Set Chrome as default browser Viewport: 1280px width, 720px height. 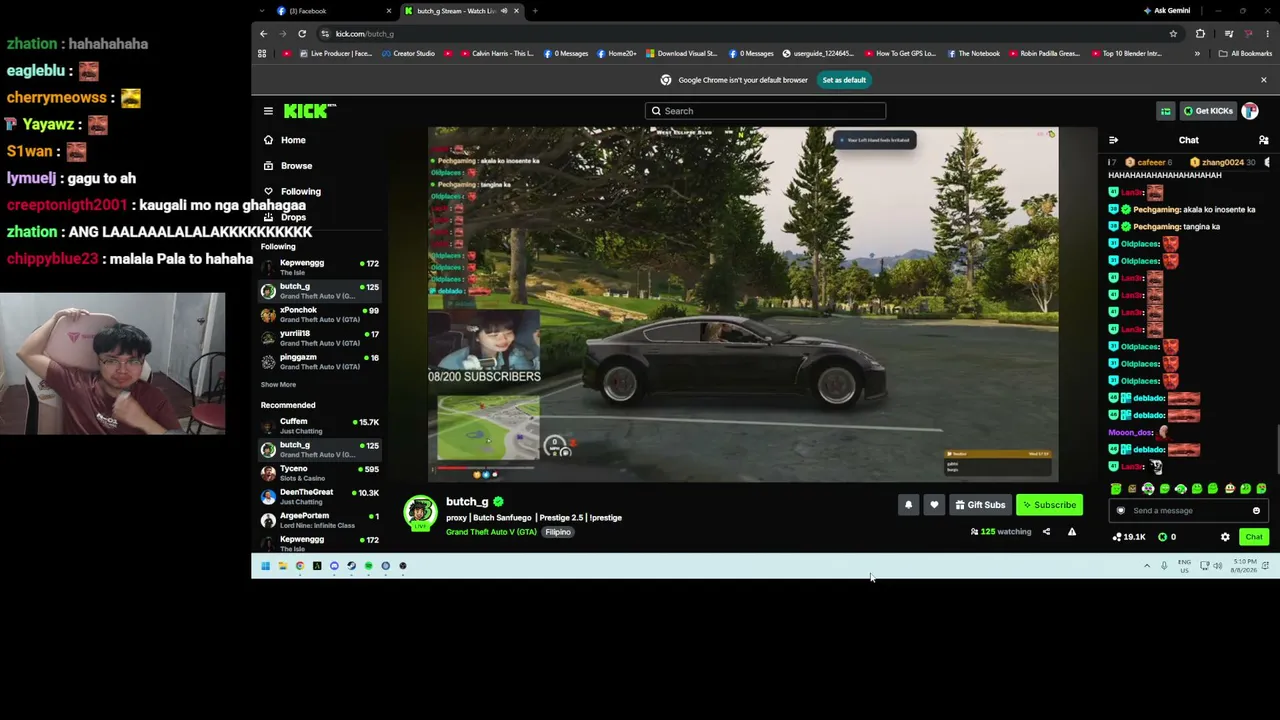(x=844, y=80)
